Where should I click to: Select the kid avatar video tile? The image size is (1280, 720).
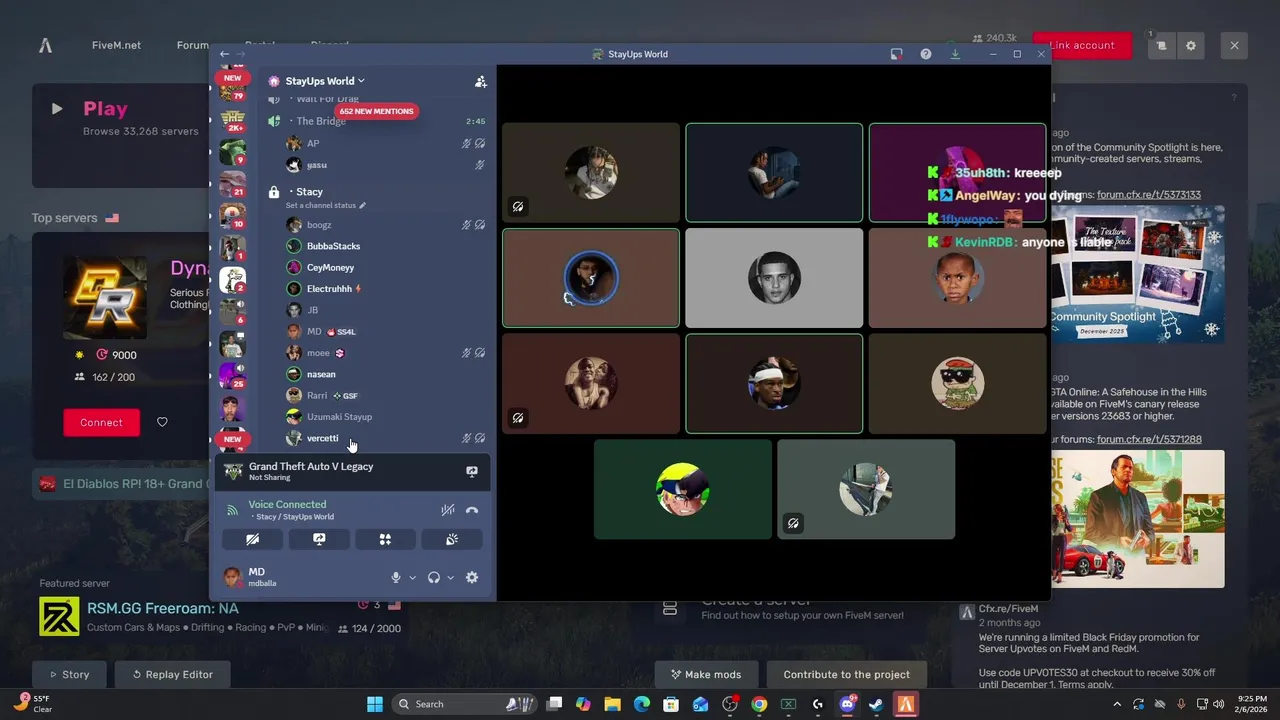pos(957,278)
